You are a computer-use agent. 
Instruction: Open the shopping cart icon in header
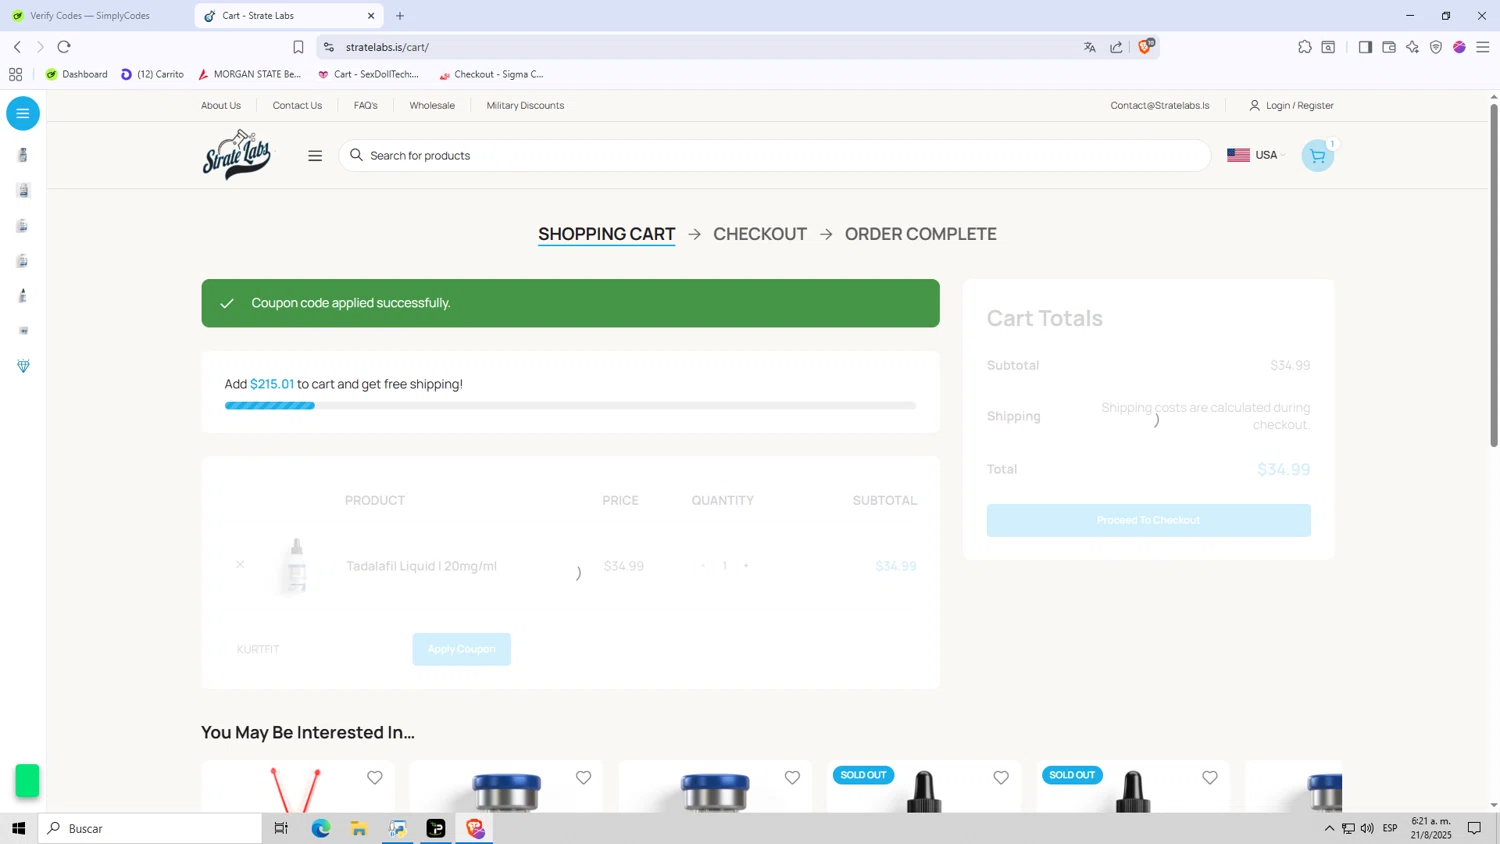[1317, 155]
